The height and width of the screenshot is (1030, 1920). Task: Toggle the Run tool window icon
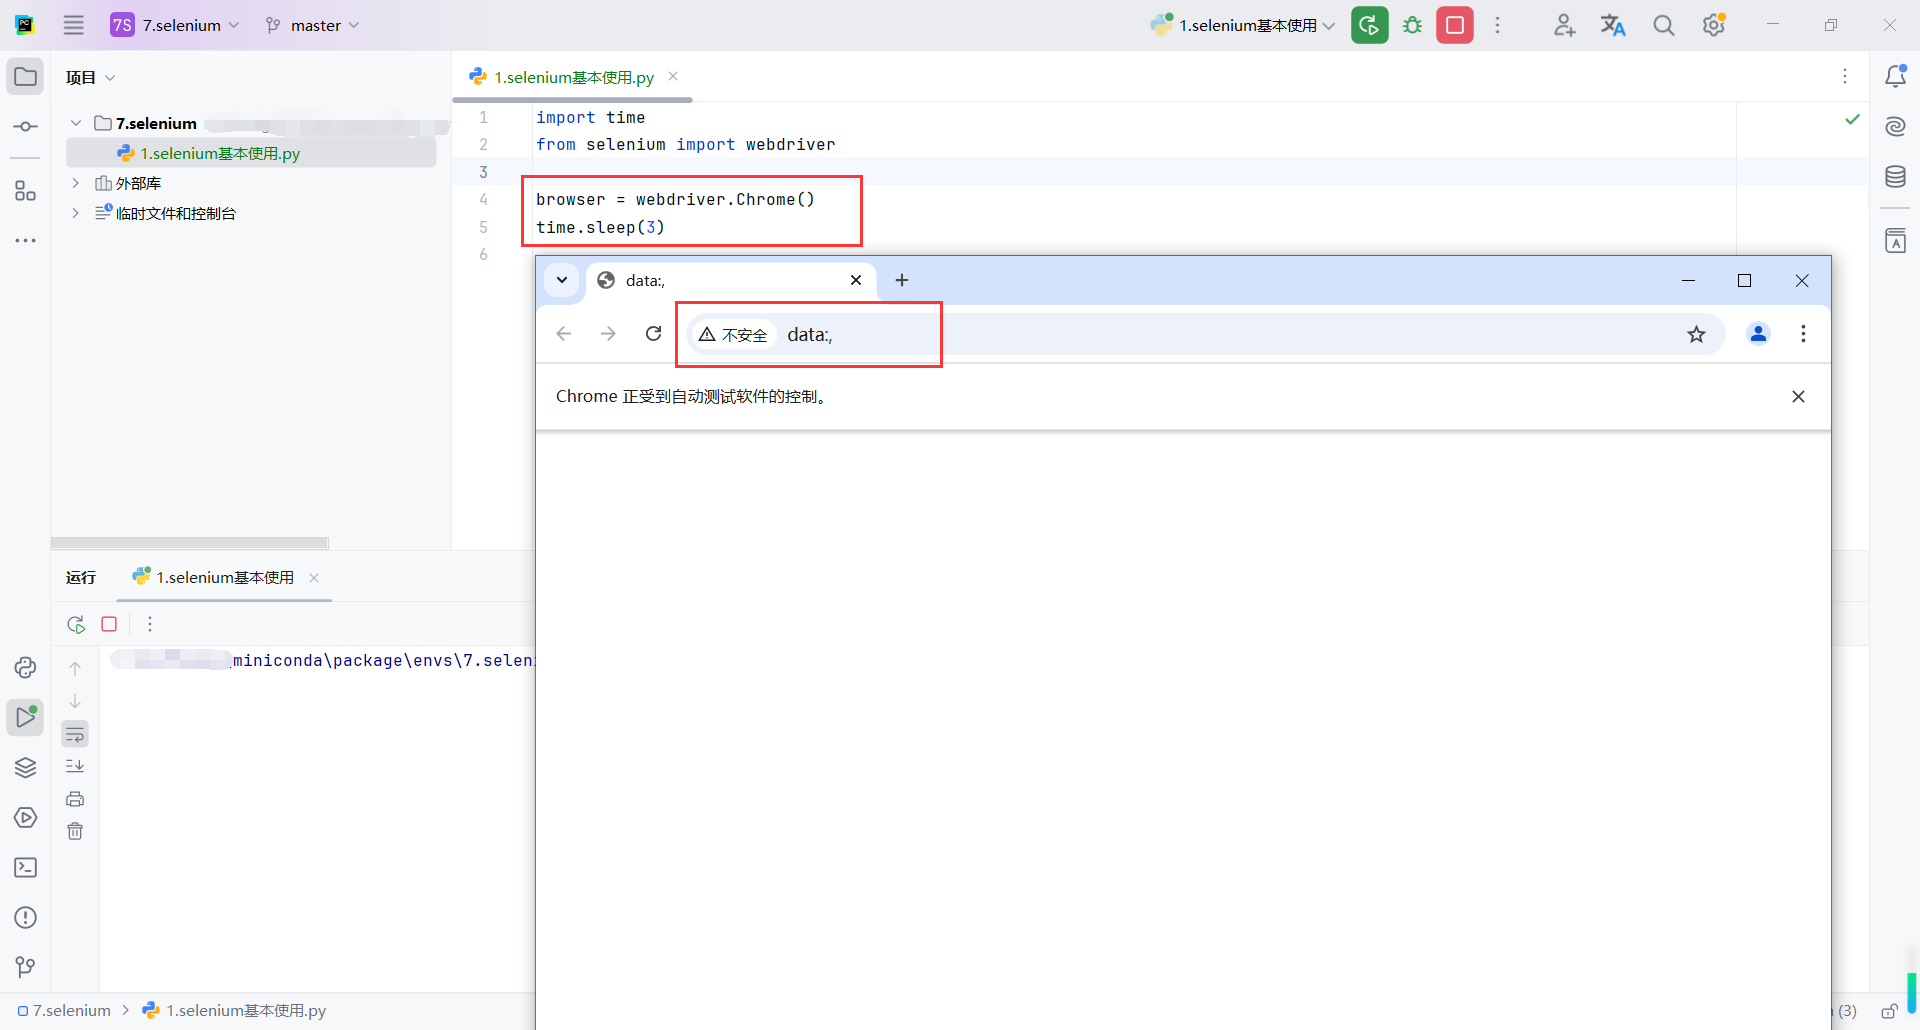click(x=26, y=717)
